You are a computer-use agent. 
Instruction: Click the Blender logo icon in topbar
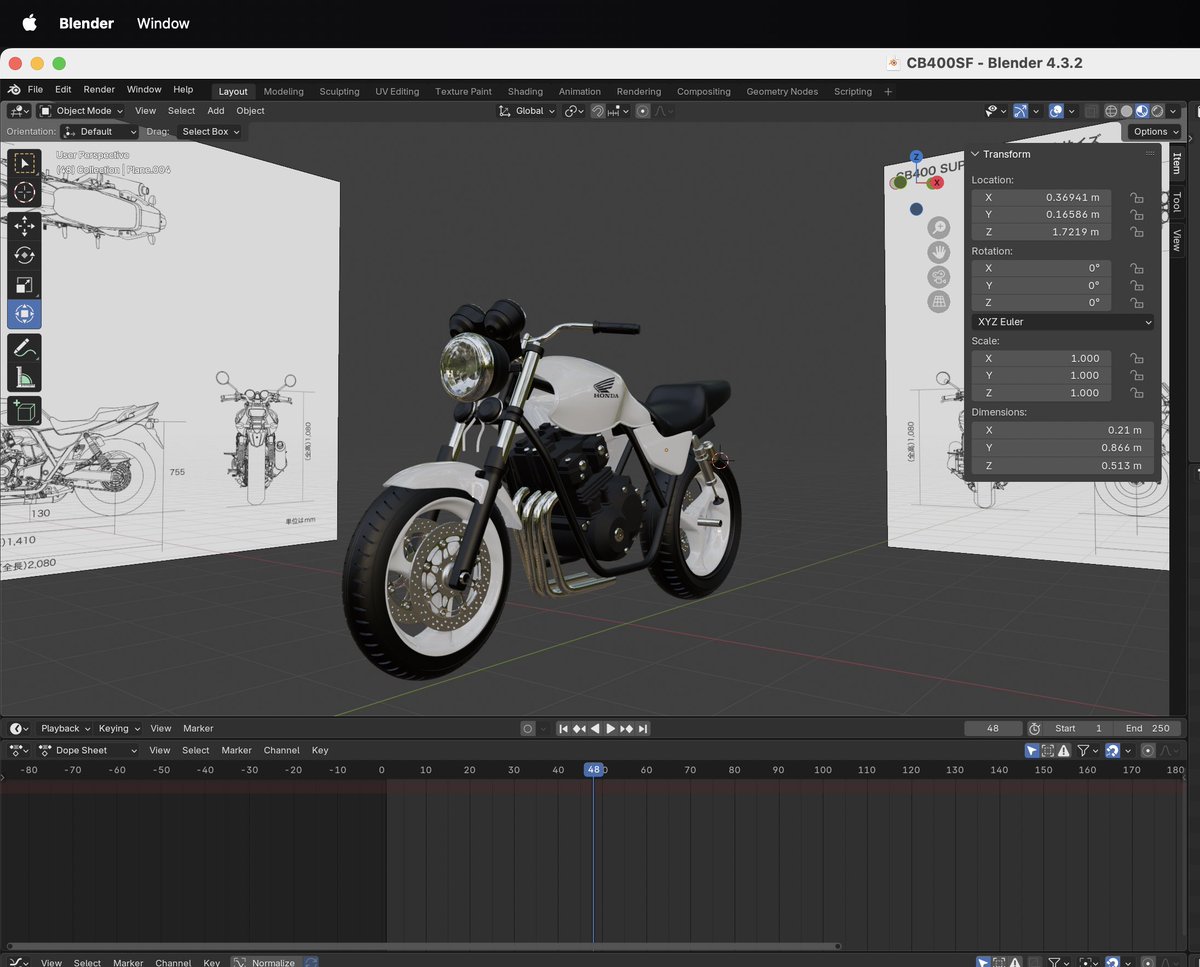14,90
